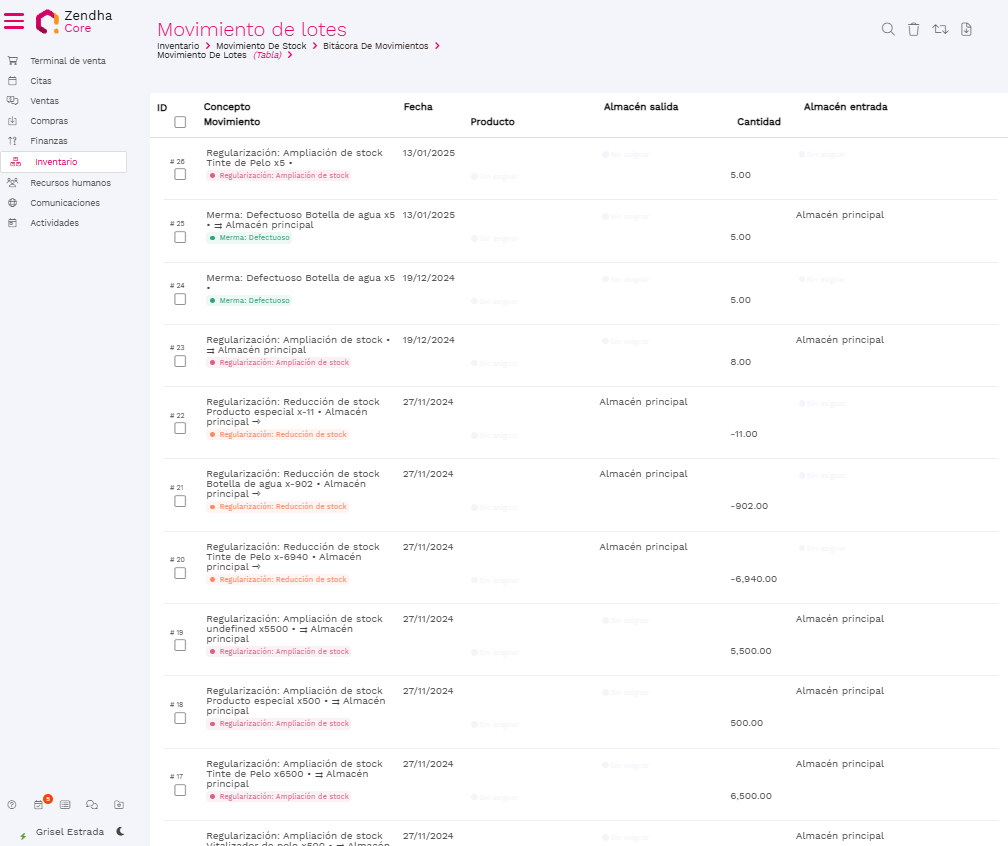Click the download file icon
1008x846 pixels.
point(966,30)
